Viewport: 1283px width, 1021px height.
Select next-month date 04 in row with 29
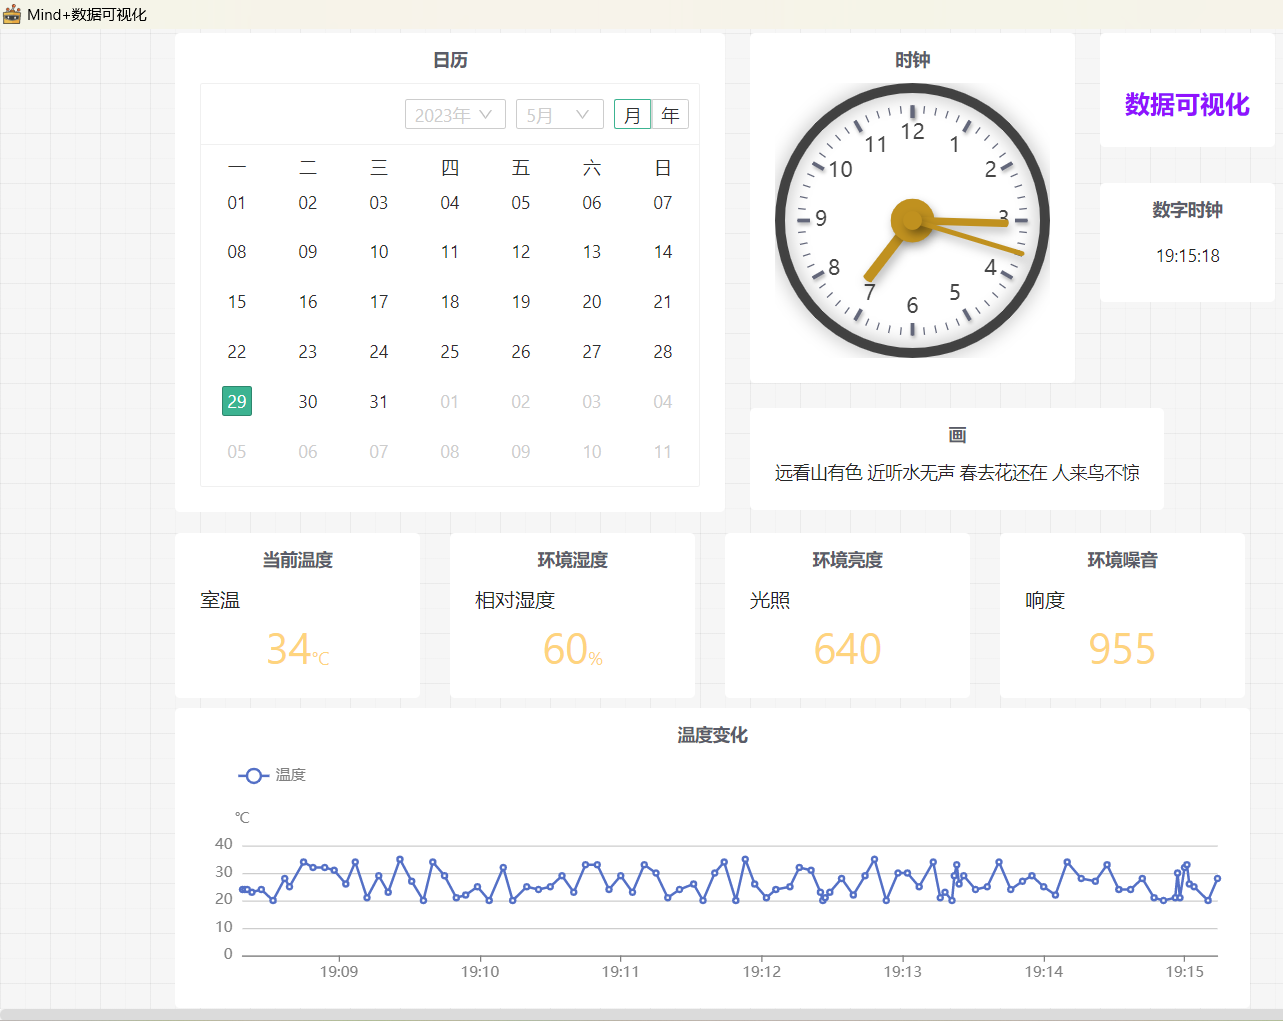(663, 401)
